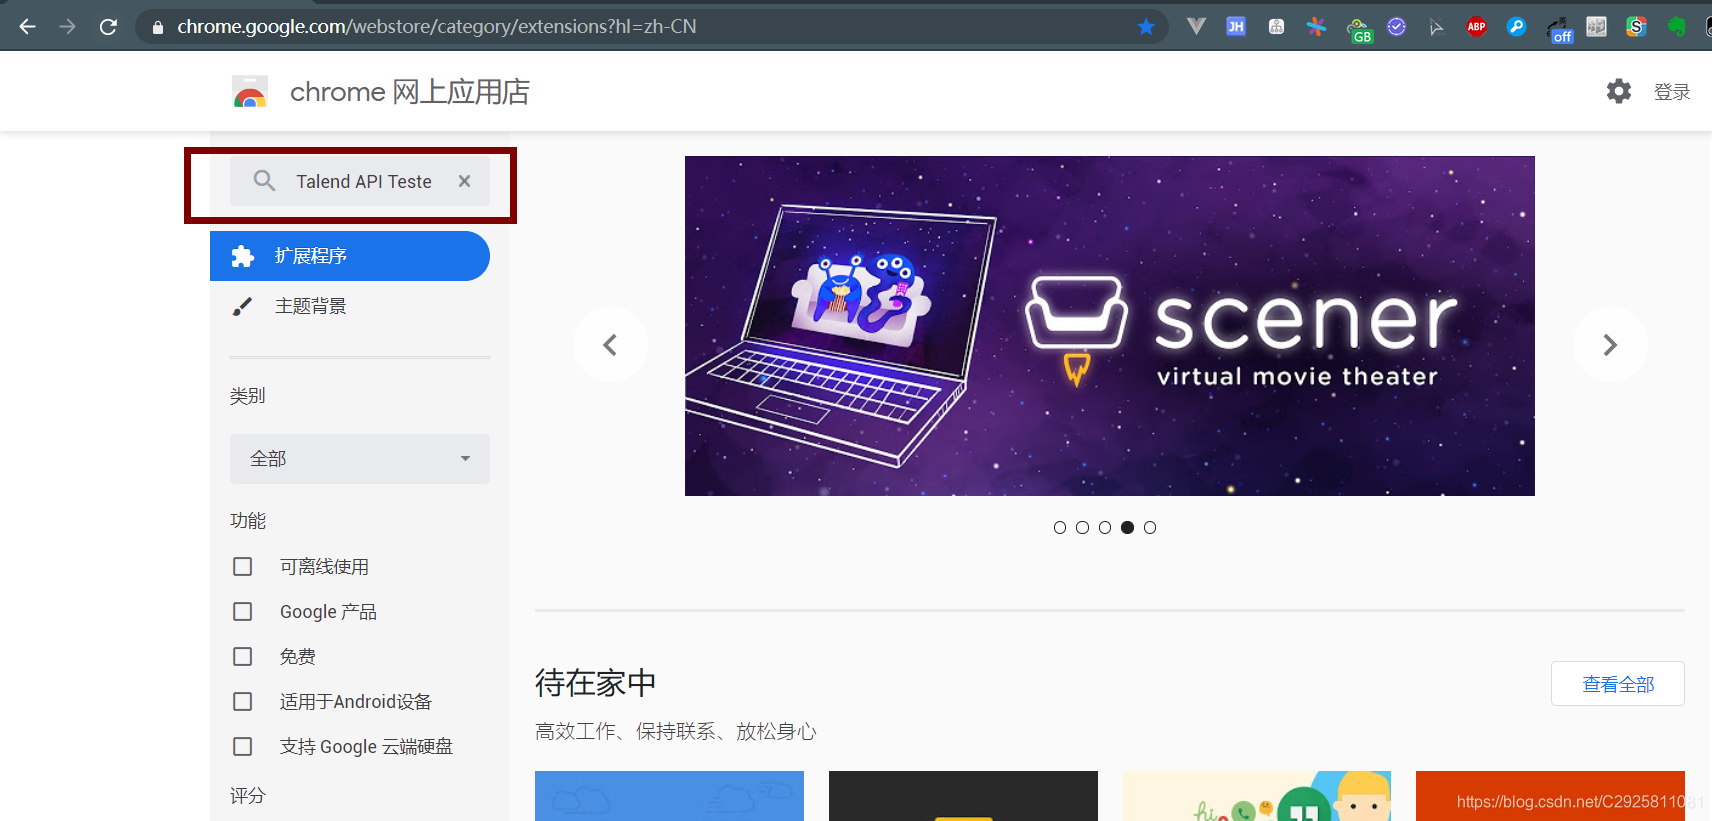The width and height of the screenshot is (1712, 821).
Task: Click the sitemap tree extension icon
Action: [x=1276, y=27]
